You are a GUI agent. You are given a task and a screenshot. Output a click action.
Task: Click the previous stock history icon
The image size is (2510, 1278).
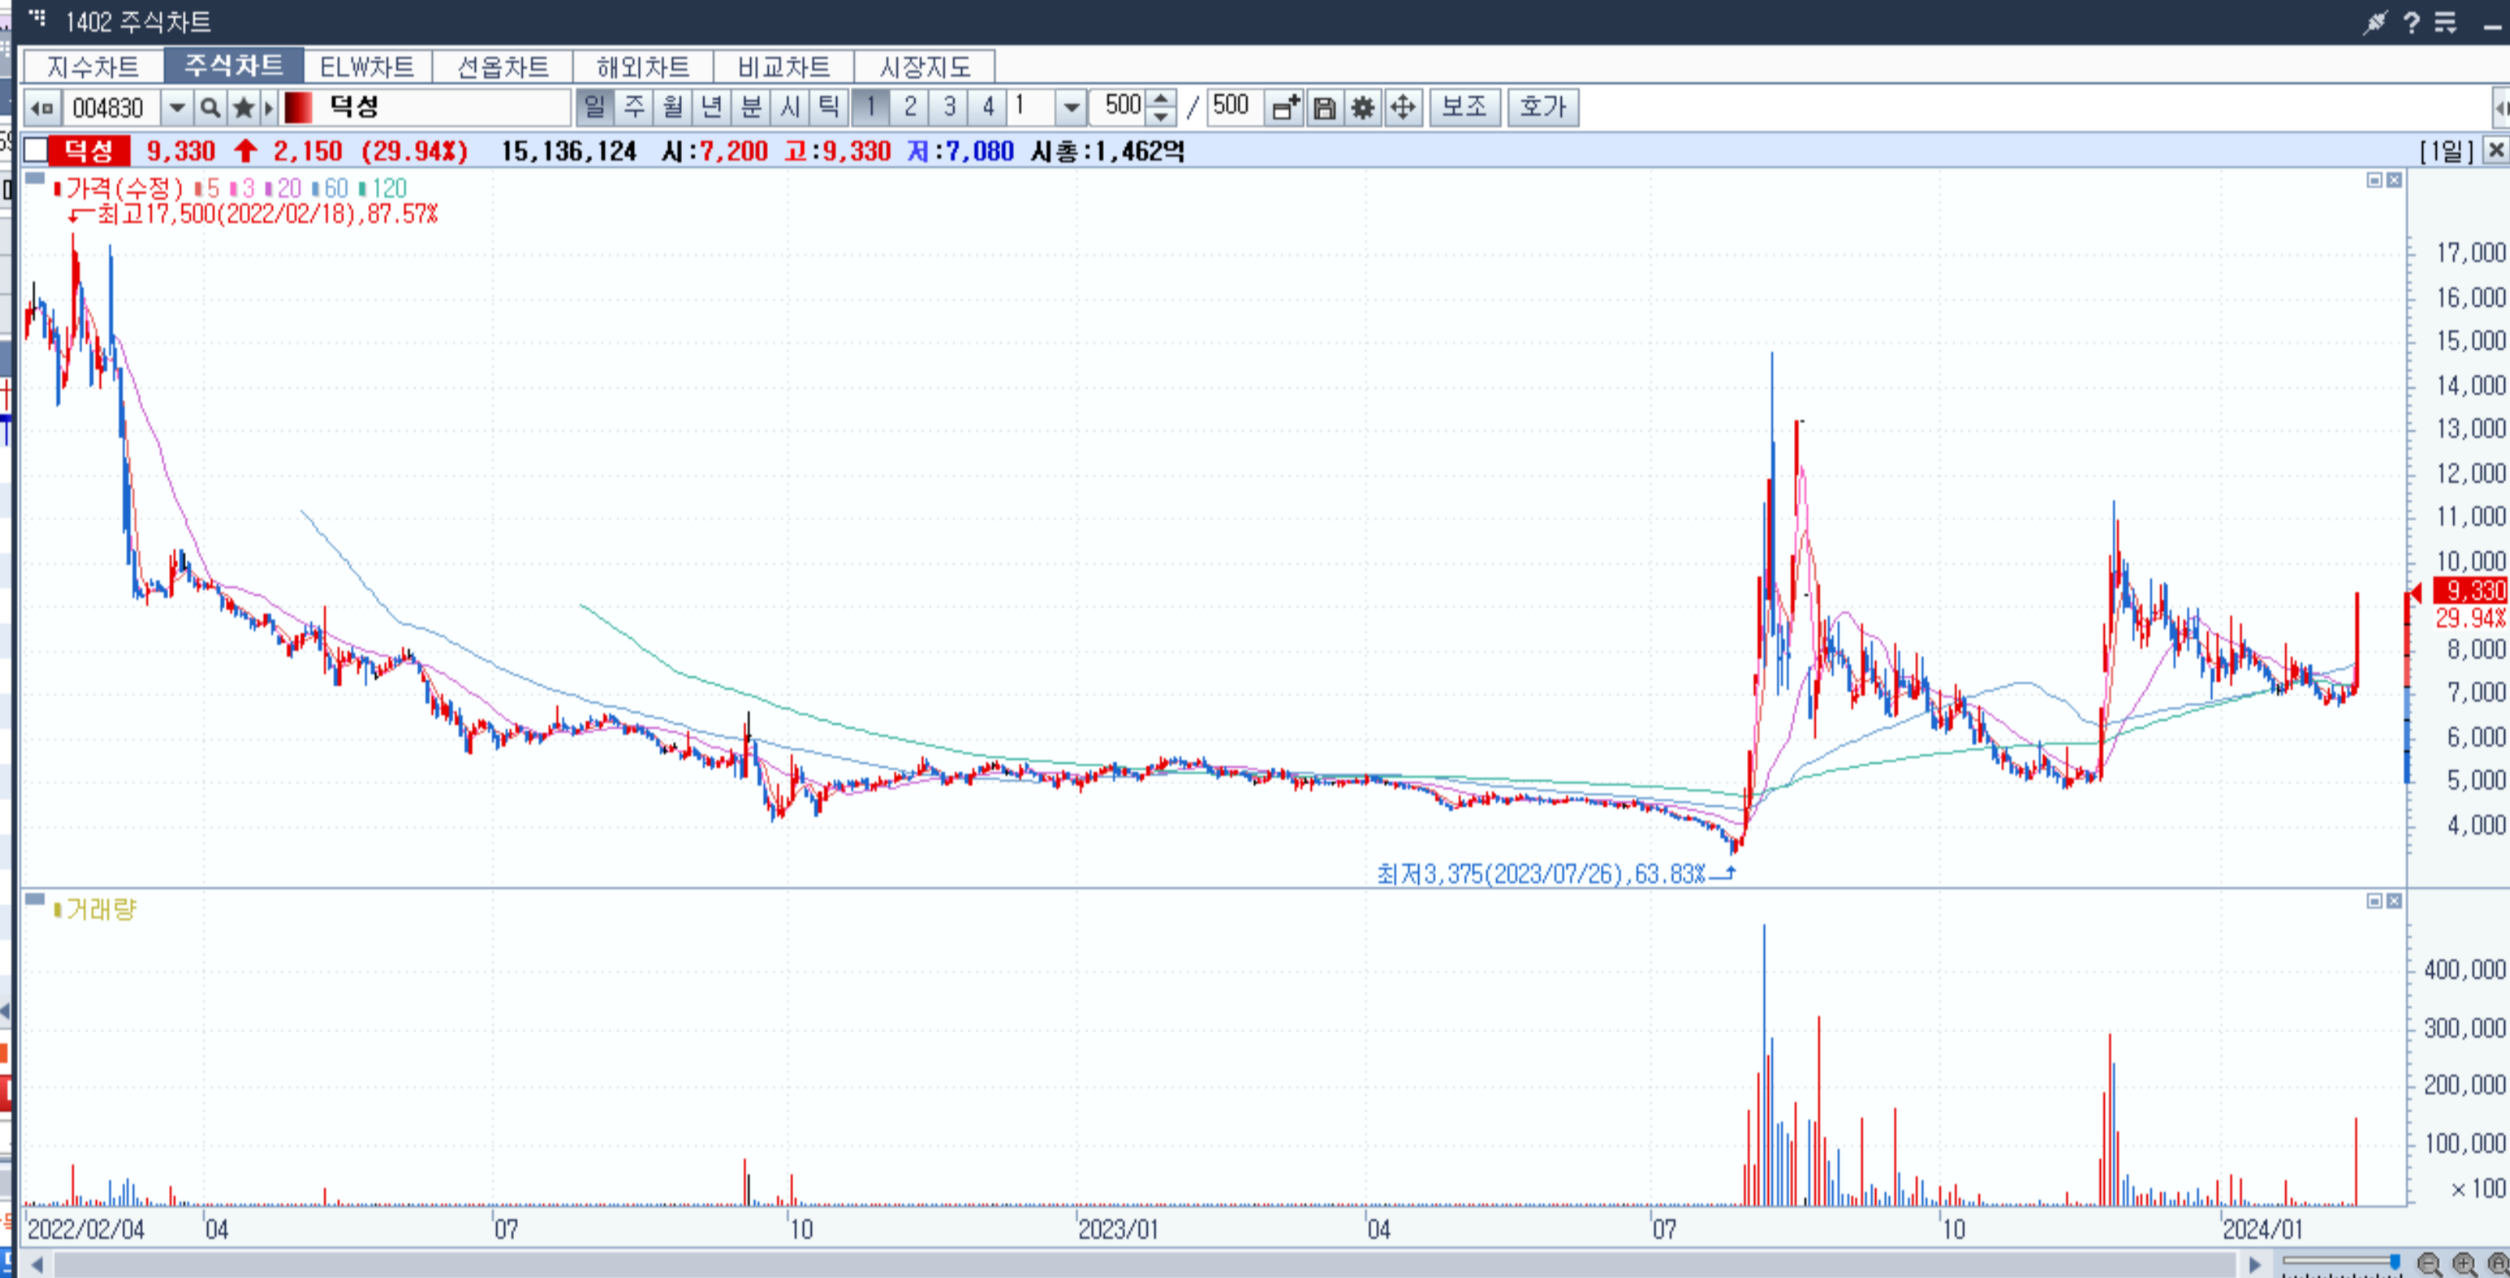point(42,107)
